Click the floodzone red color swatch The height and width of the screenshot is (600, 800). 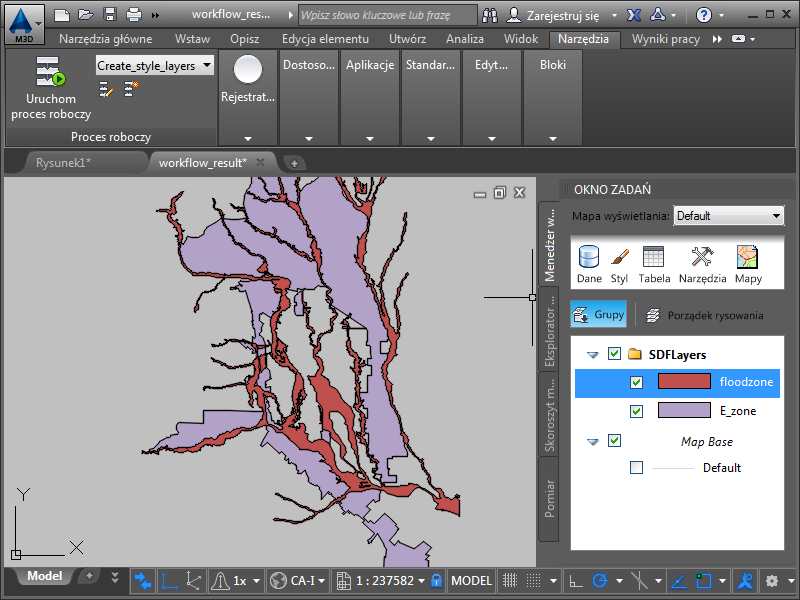[684, 382]
